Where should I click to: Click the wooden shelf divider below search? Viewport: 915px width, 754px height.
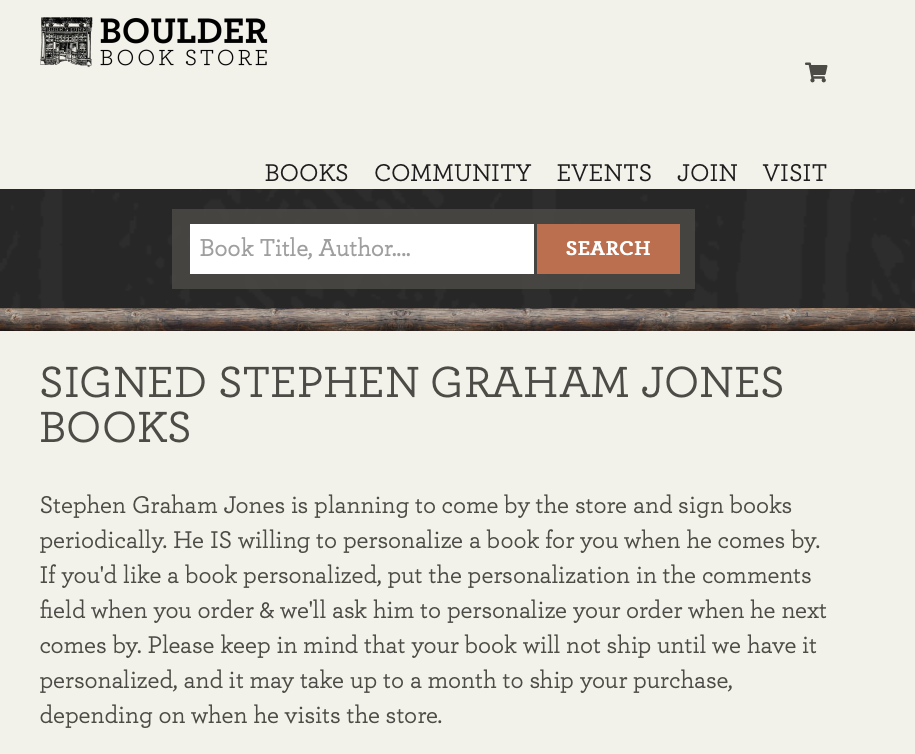(457, 320)
